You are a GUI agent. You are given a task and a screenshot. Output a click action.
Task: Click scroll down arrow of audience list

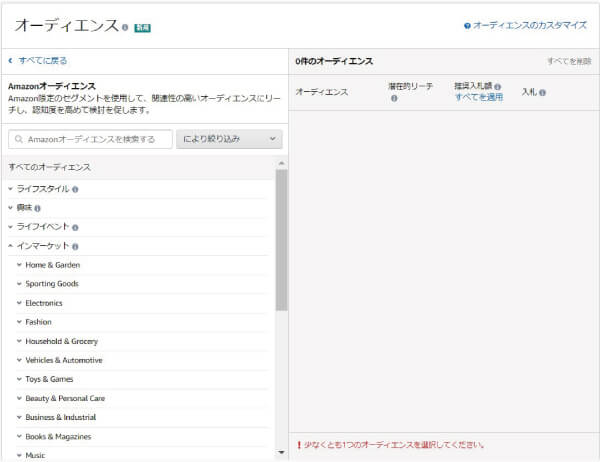pos(282,452)
